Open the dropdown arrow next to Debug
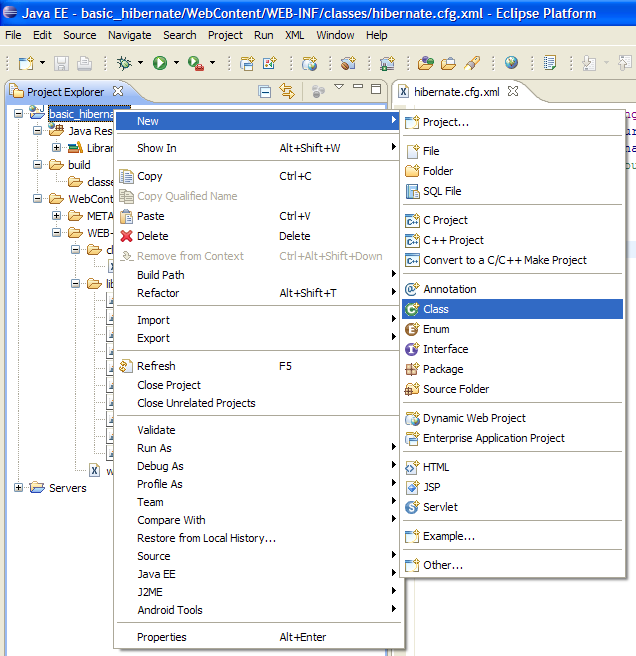This screenshot has width=636, height=656. point(141,63)
